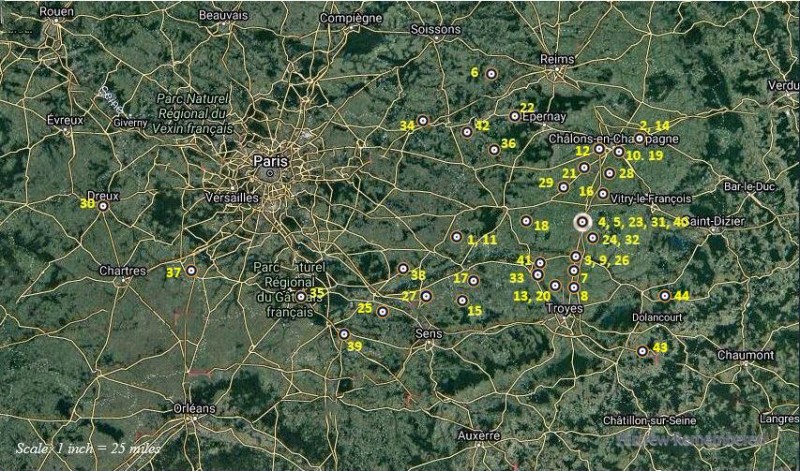The image size is (800, 471).
Task: Click marker 37 east of Chartres
Action: 191,271
